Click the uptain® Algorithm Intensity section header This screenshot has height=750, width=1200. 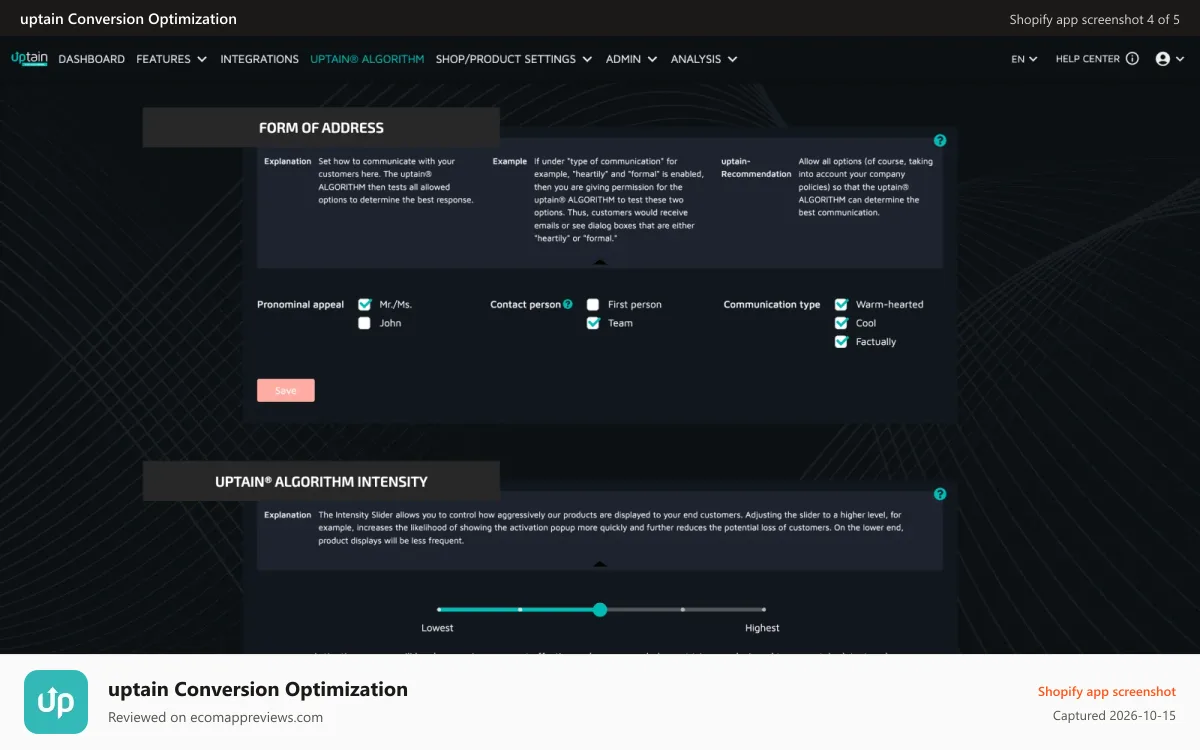click(321, 481)
